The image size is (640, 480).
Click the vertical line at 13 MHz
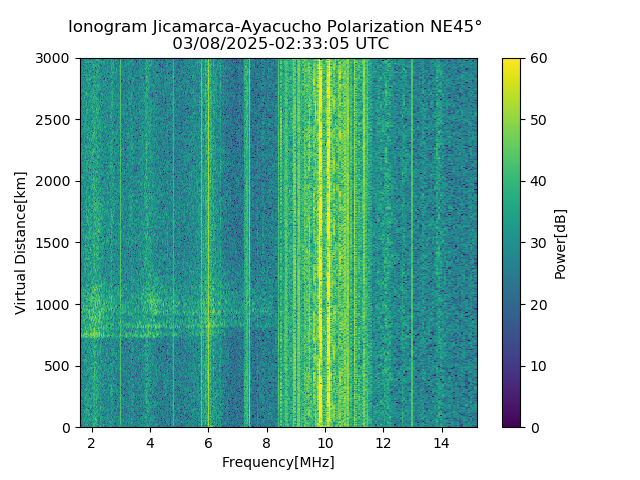[x=412, y=243]
